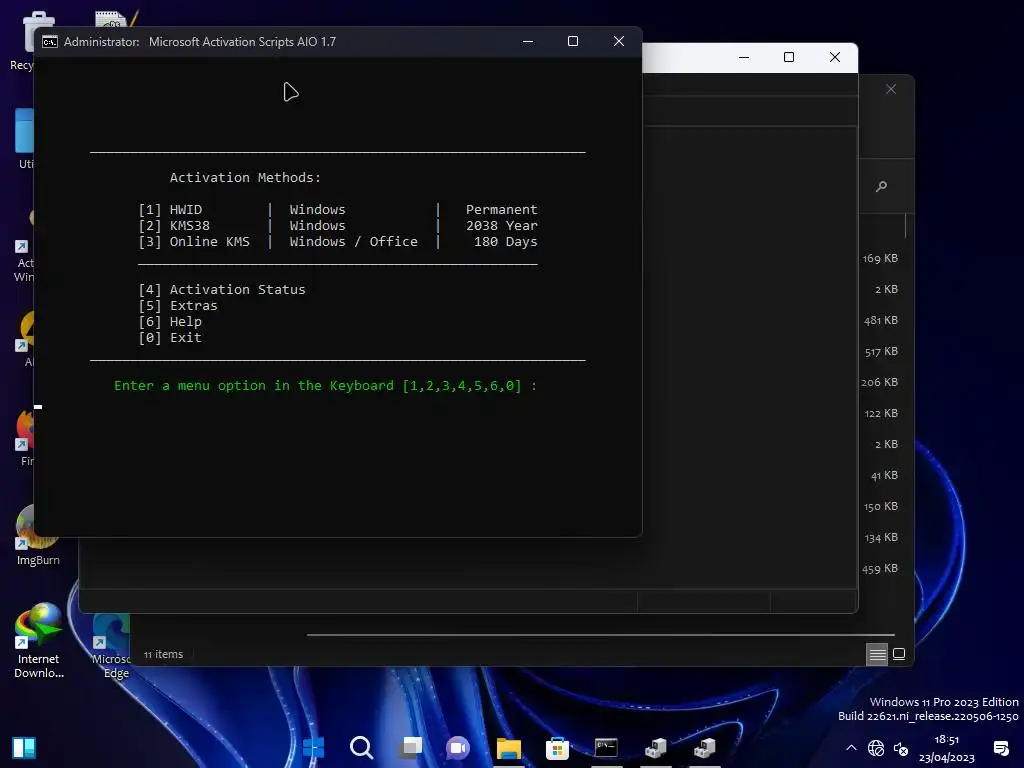Open the second installer icon on the taskbar

click(705, 747)
